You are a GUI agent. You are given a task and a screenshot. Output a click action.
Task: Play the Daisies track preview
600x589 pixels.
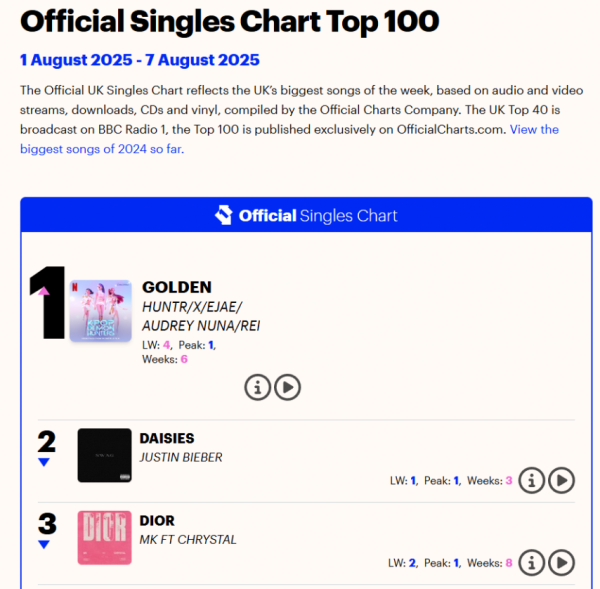coord(561,480)
